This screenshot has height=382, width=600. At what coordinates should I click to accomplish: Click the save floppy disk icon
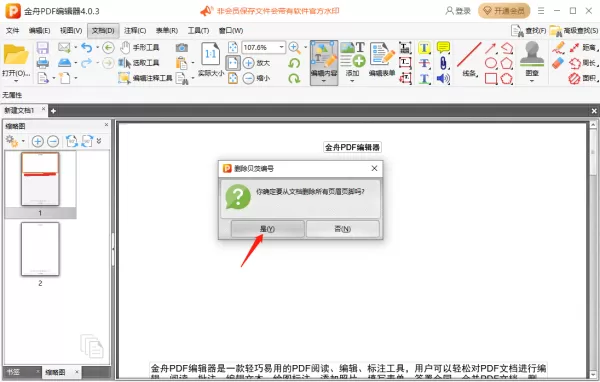(42, 48)
